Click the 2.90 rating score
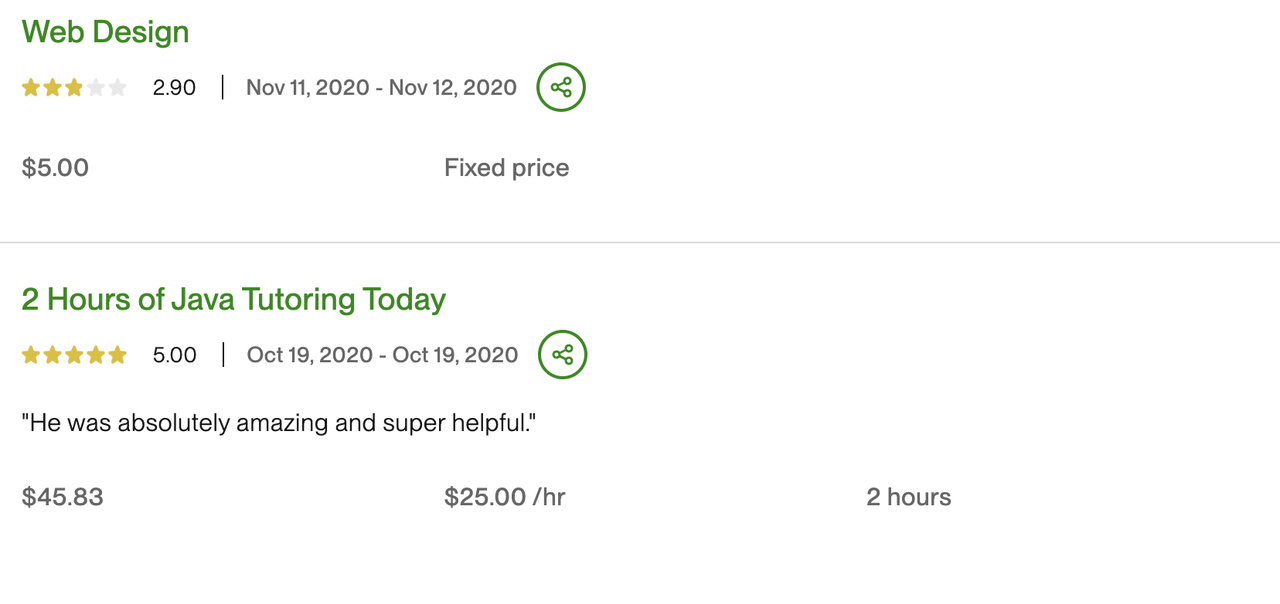 click(174, 88)
